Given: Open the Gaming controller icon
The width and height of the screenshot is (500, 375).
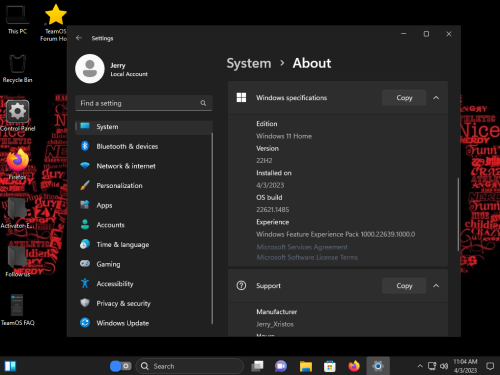Looking at the screenshot, I should 85,264.
